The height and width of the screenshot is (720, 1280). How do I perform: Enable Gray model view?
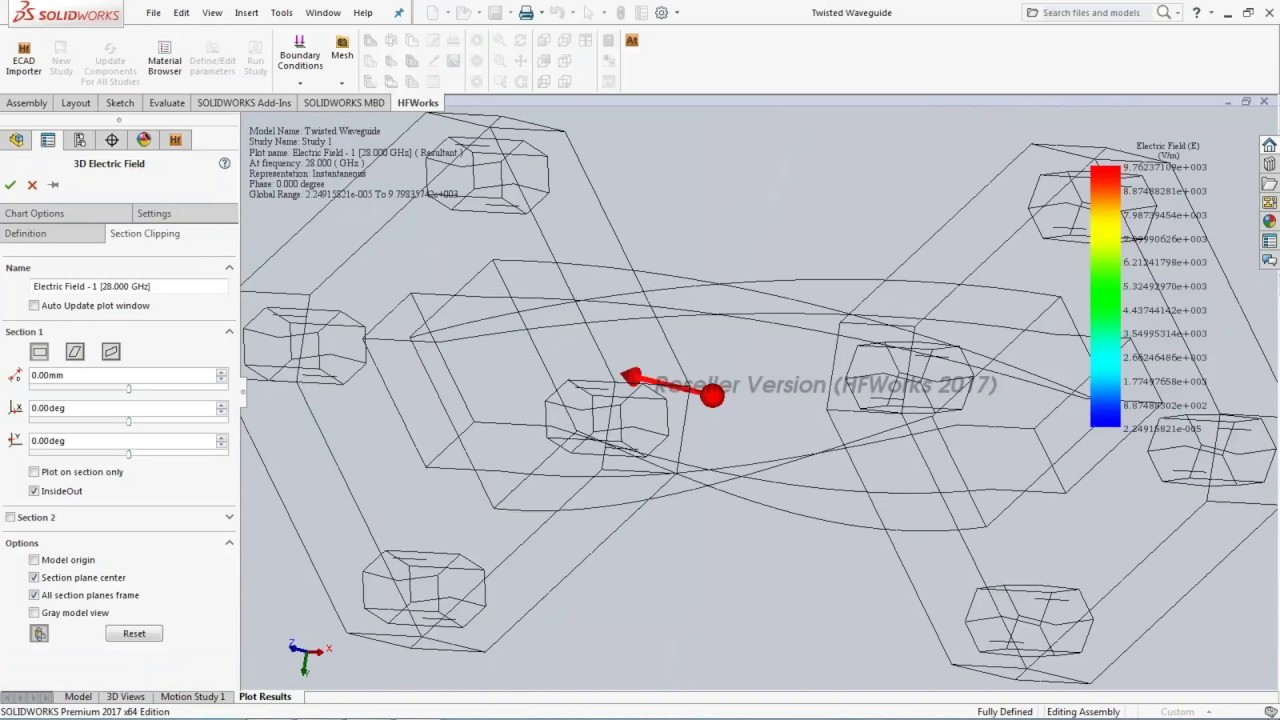[x=34, y=613]
